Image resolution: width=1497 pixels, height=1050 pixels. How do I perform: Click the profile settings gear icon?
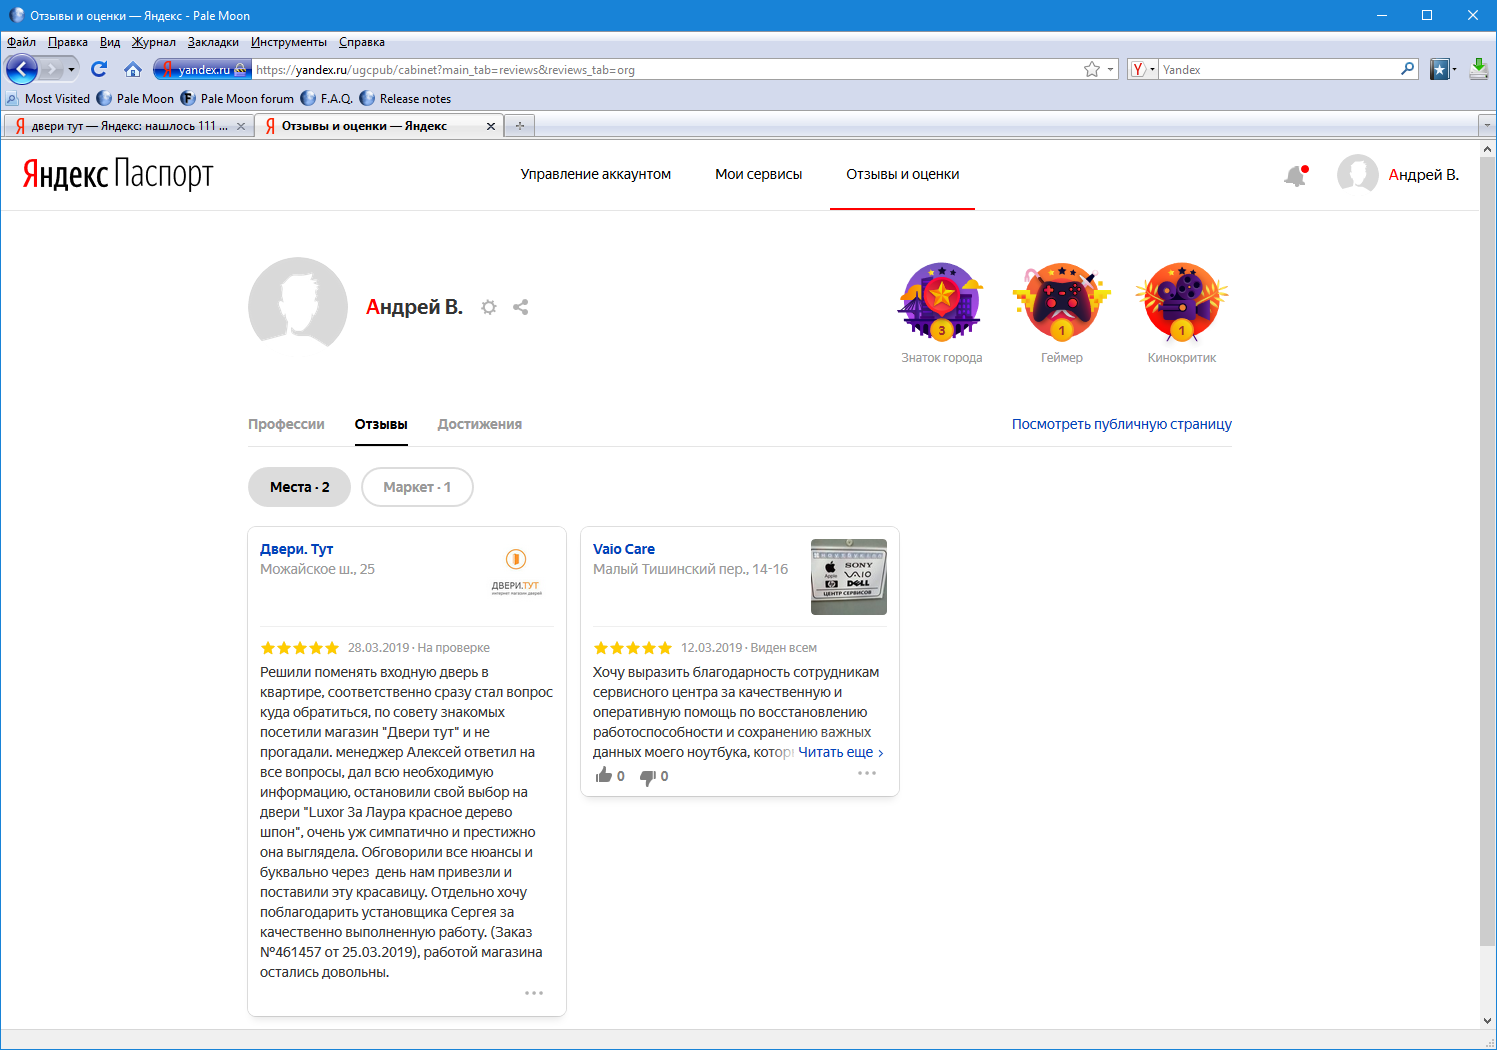tap(489, 307)
